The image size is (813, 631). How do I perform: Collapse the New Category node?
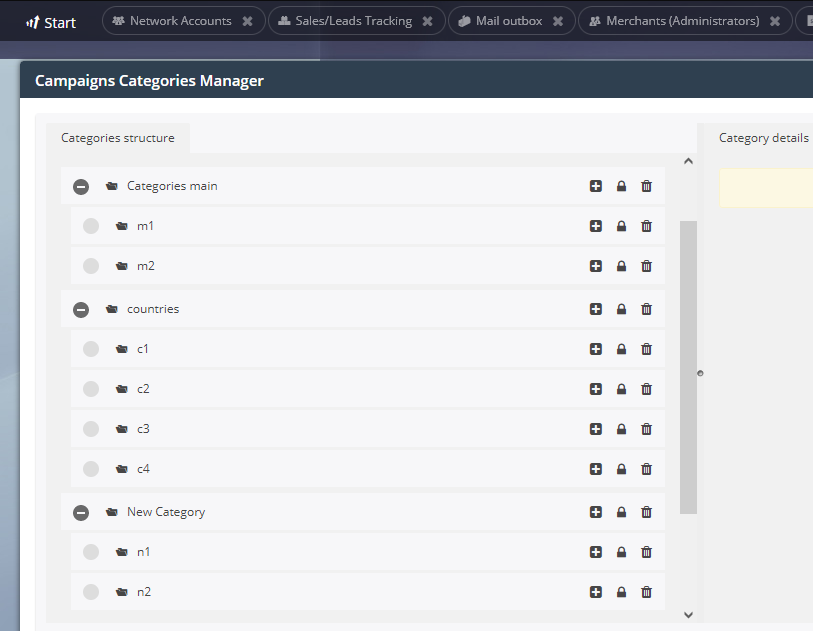[80, 512]
